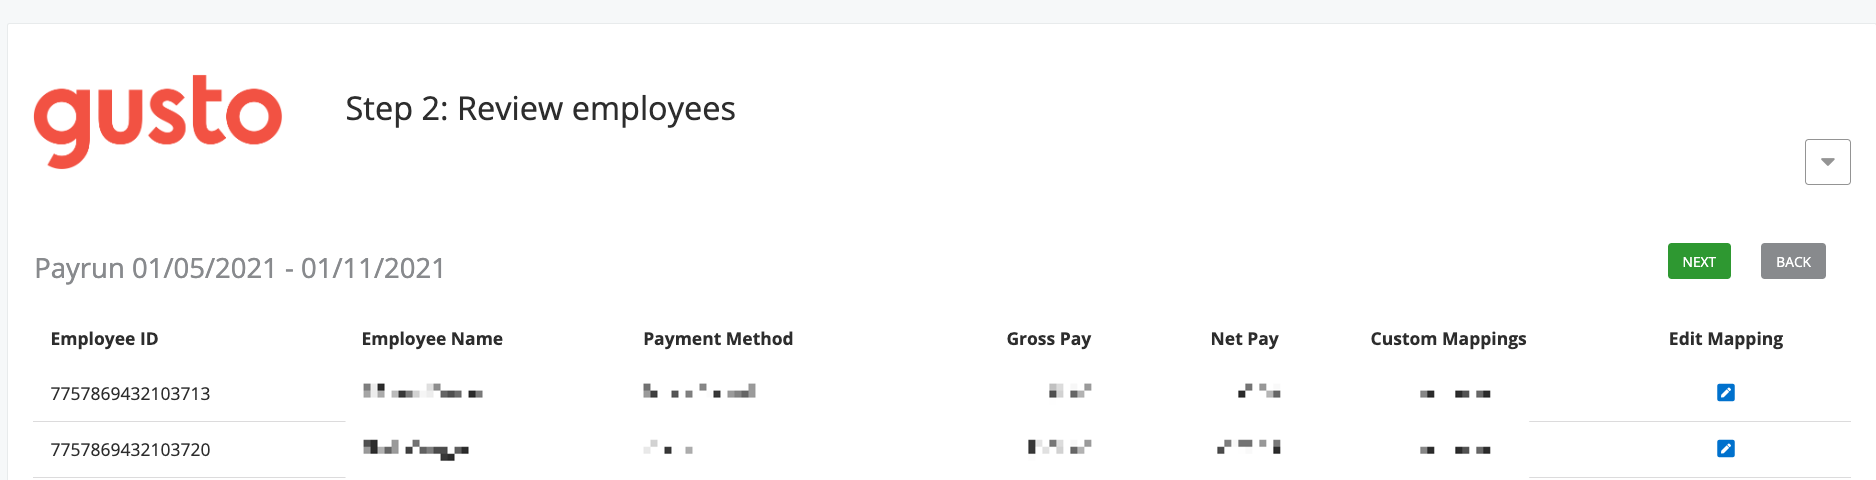The height and width of the screenshot is (480, 1876).
Task: Select the Payment Method column header
Action: (x=718, y=339)
